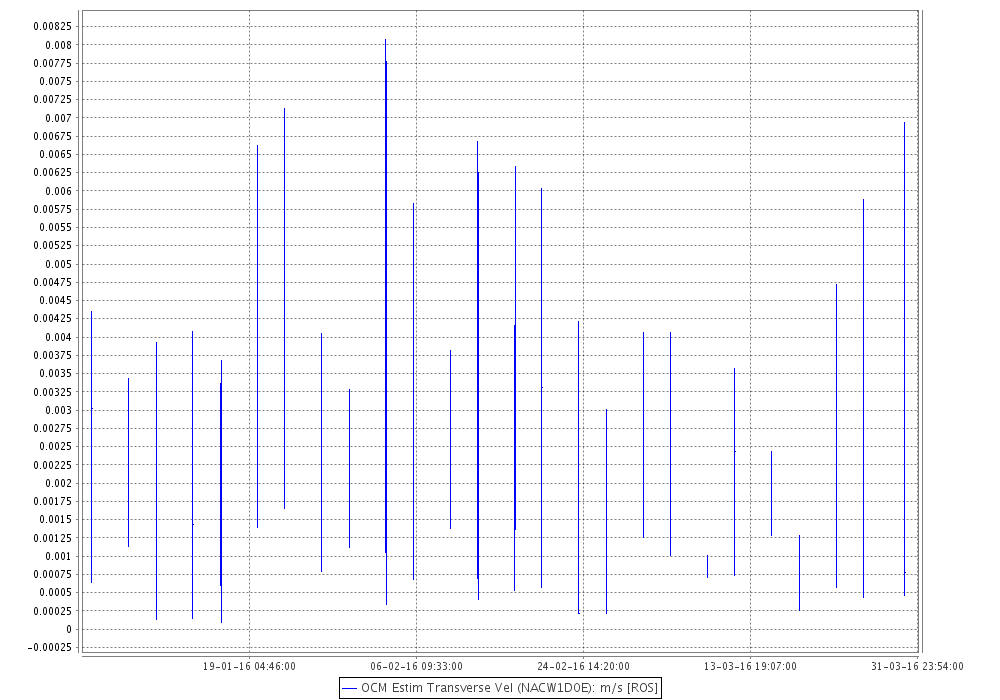Viewport: 1000px width, 700px height.
Task: Click the y-axis value 0.00475
Action: [x=53, y=282]
